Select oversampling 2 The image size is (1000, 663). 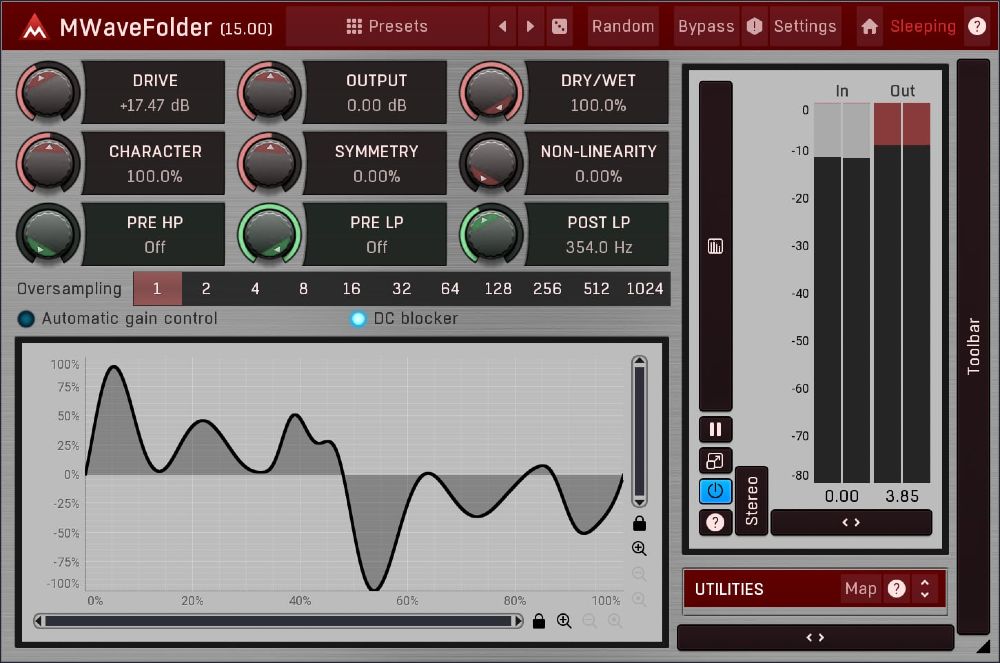click(x=206, y=289)
